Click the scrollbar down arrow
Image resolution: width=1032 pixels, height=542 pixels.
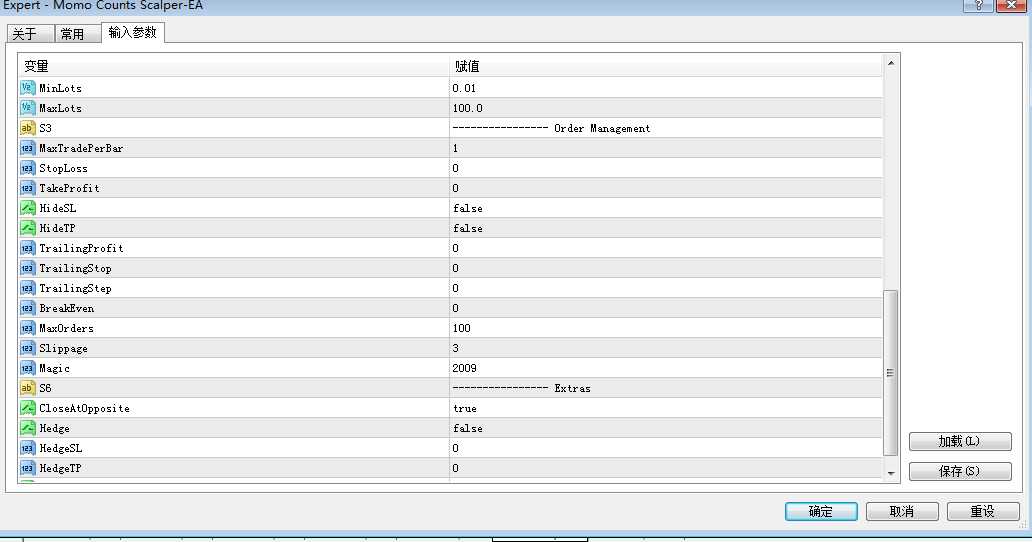[x=890, y=473]
